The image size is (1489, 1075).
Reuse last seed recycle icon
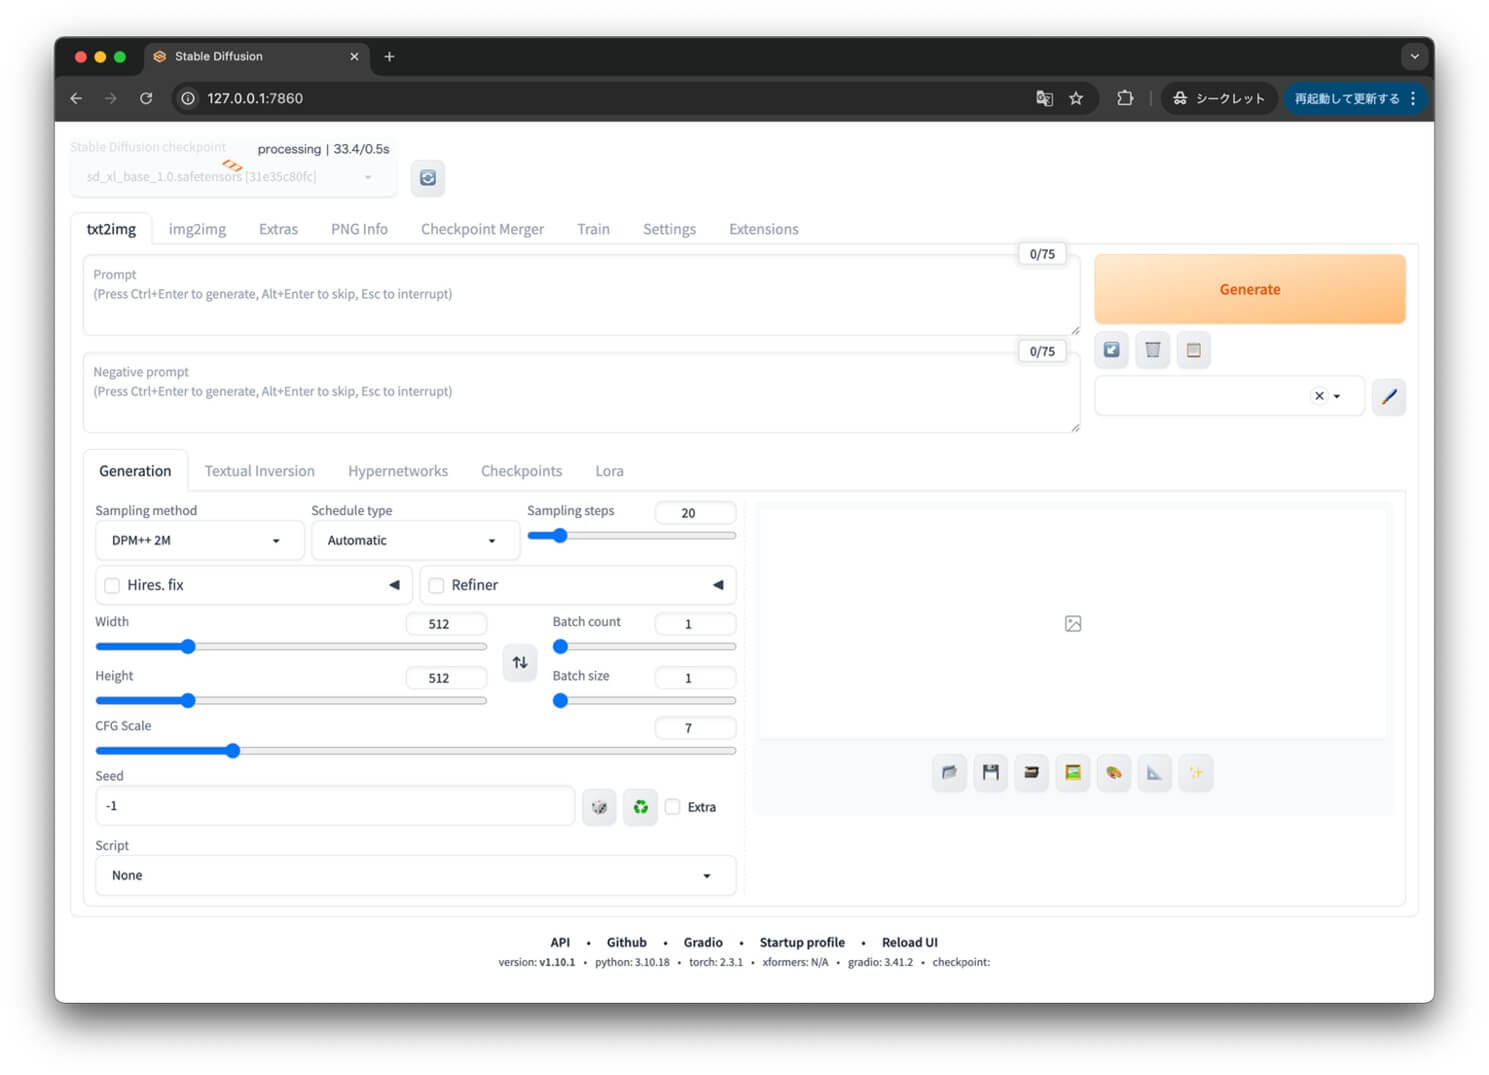[x=640, y=807]
